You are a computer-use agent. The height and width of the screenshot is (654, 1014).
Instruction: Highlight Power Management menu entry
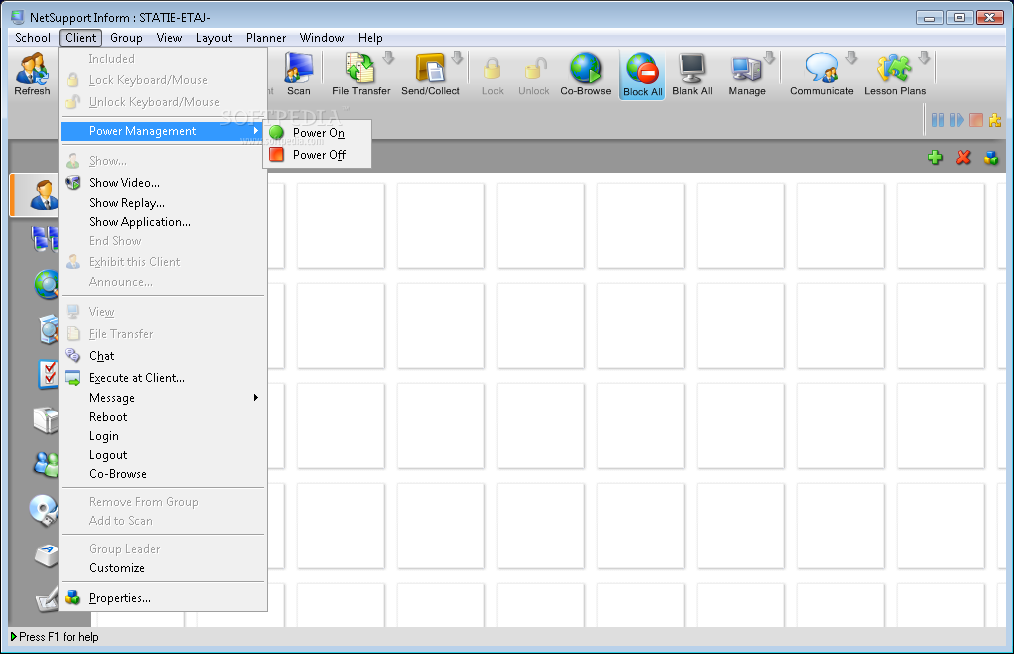click(163, 131)
